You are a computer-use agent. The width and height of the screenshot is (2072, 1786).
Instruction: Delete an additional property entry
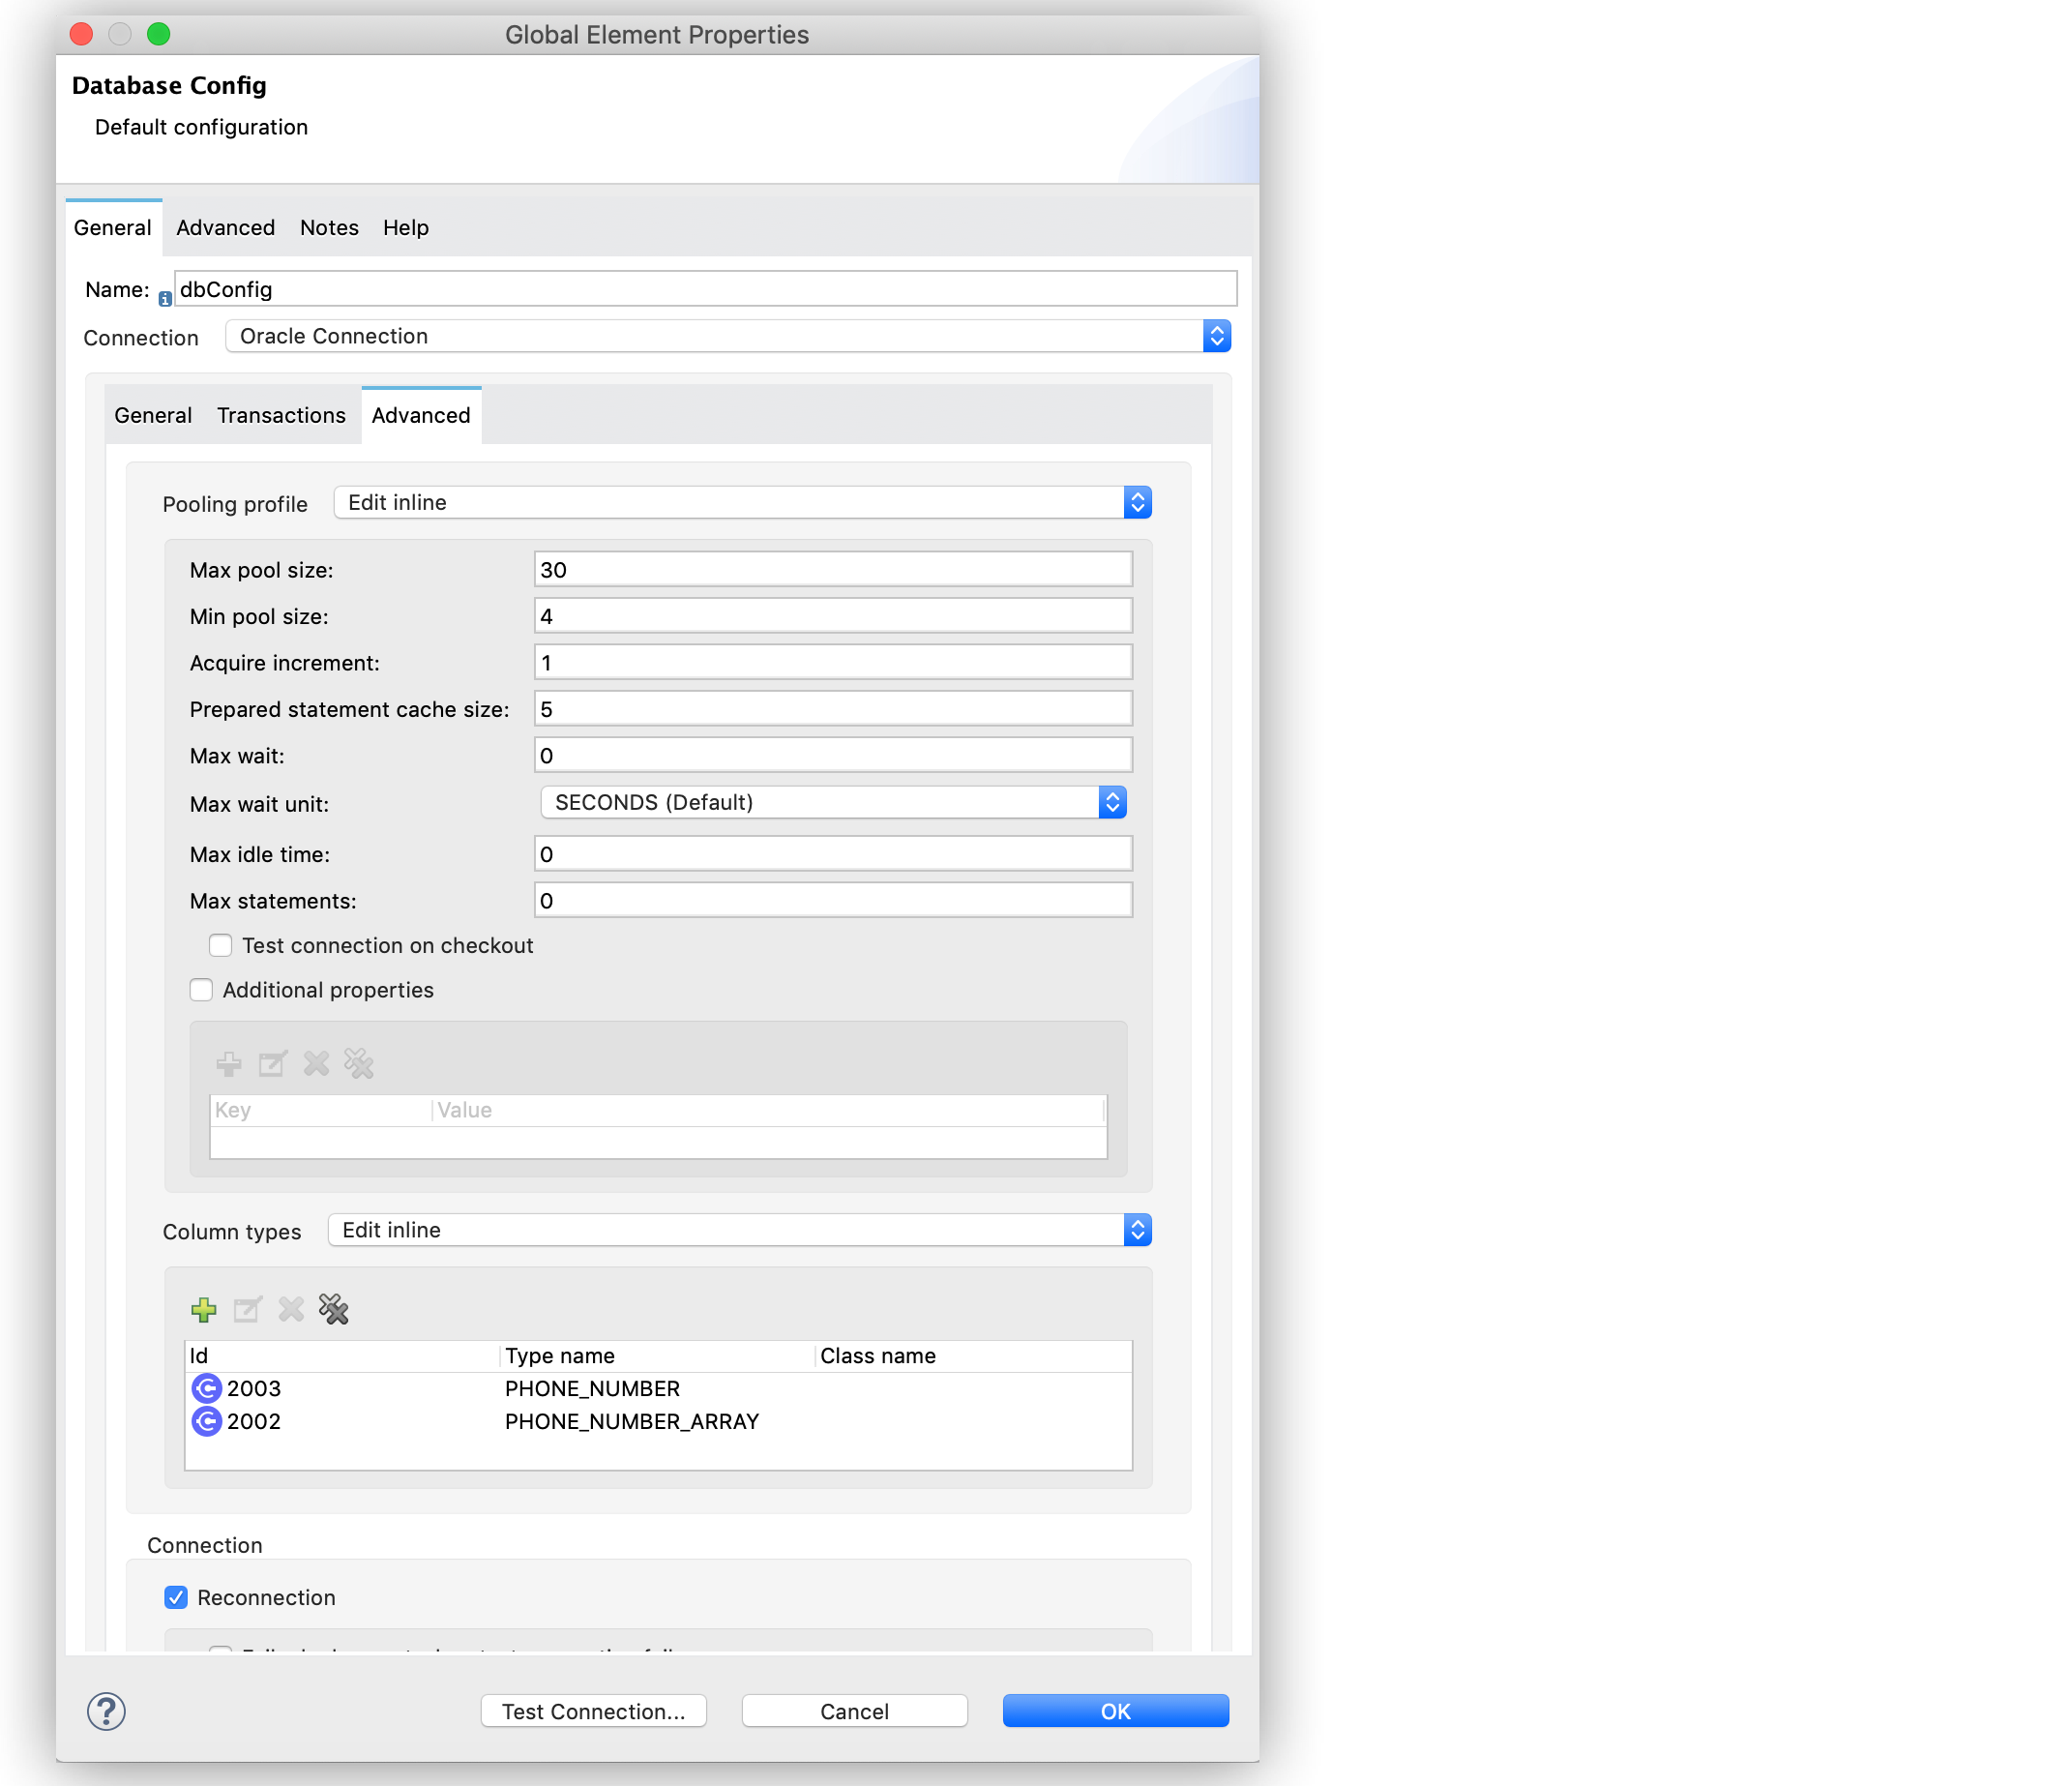coord(316,1064)
